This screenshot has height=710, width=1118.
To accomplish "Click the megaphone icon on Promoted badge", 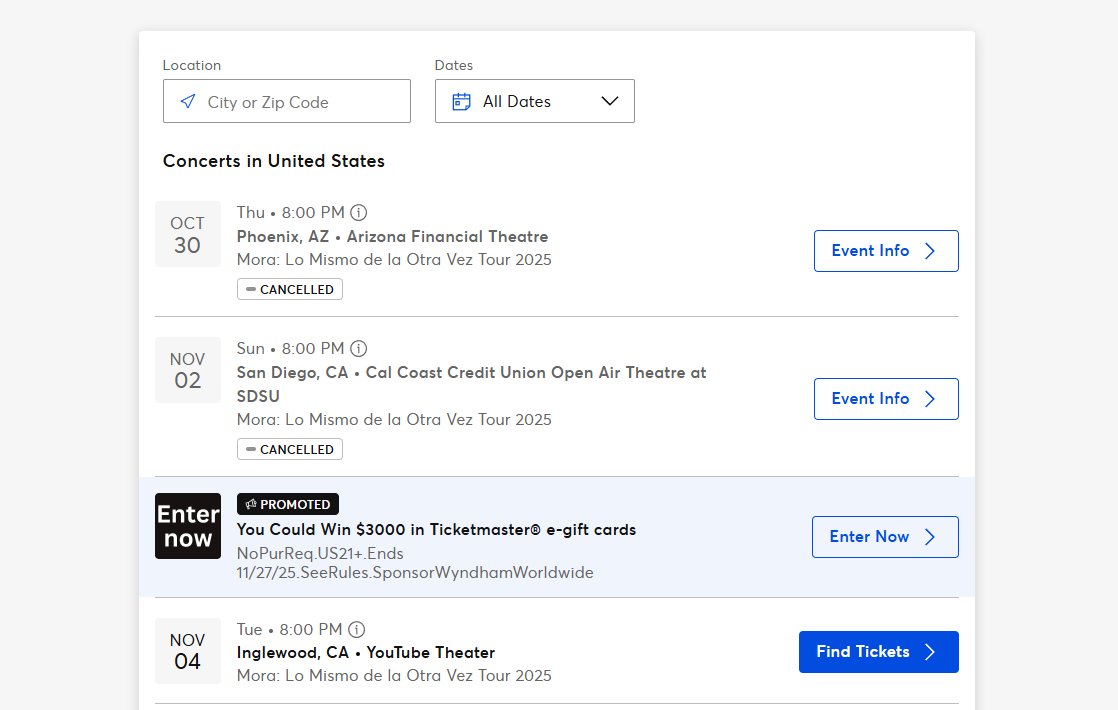I will [x=250, y=504].
